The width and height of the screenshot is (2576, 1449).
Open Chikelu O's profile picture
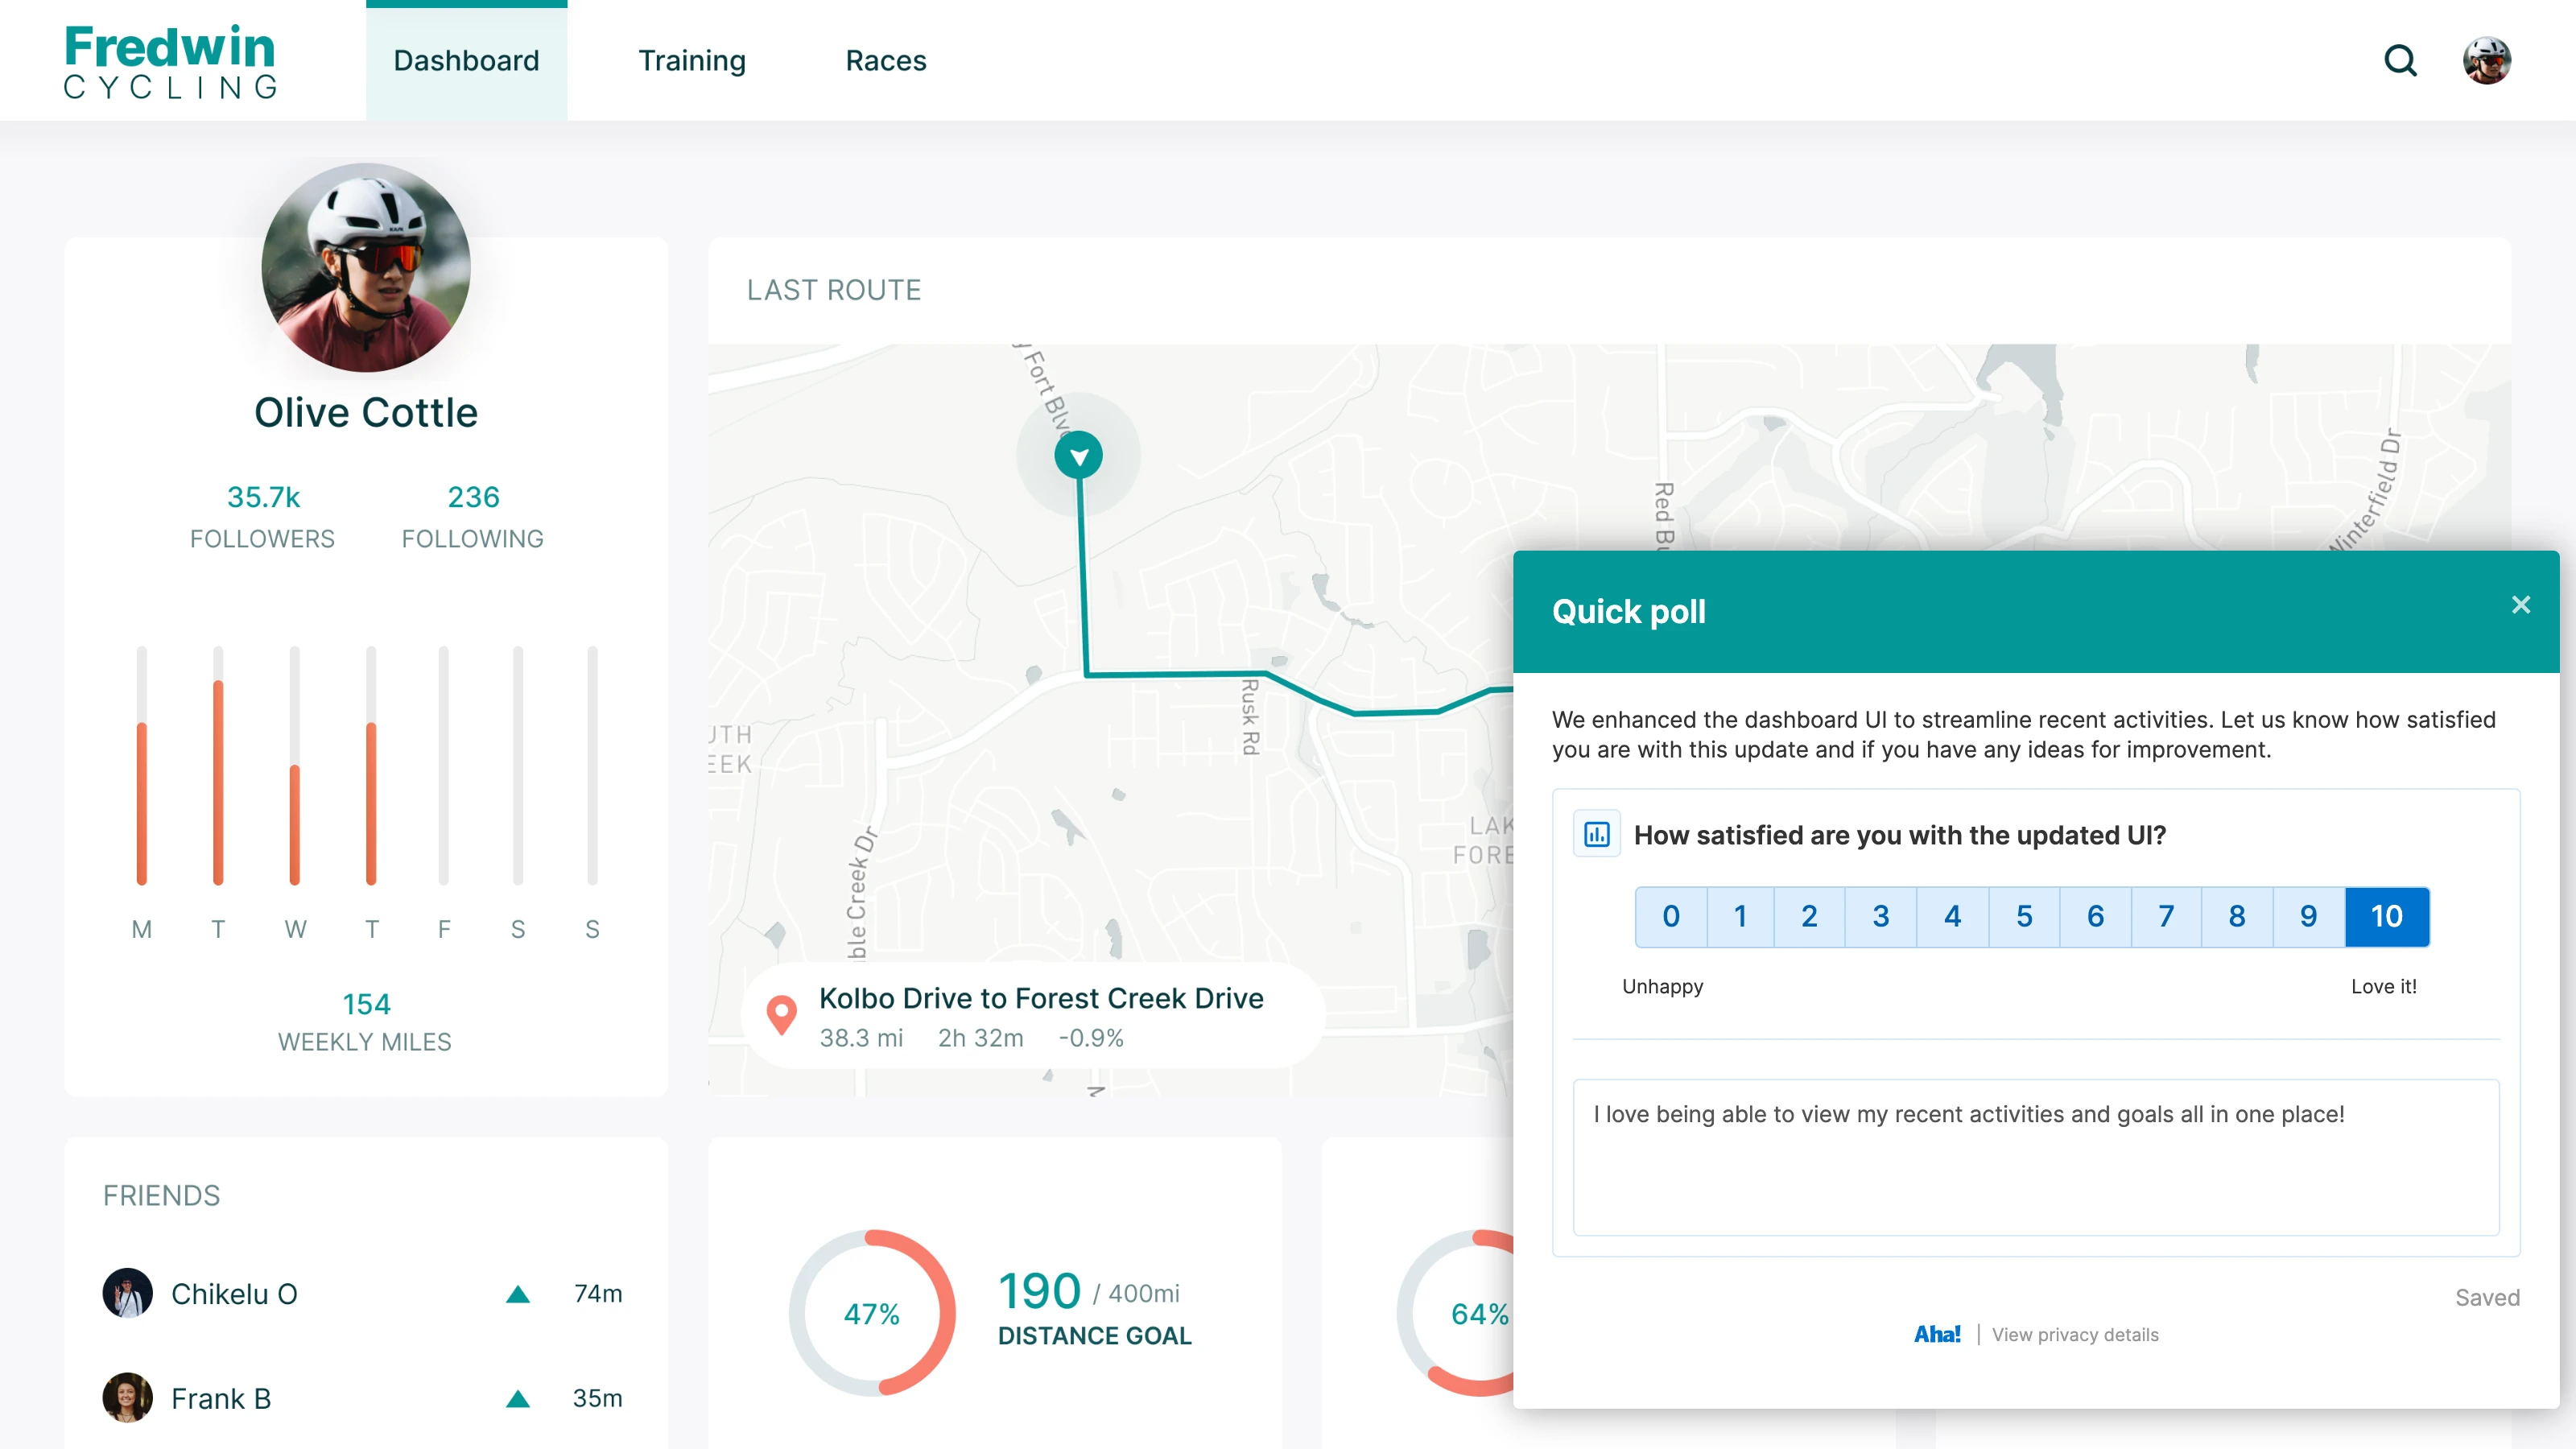[127, 1292]
